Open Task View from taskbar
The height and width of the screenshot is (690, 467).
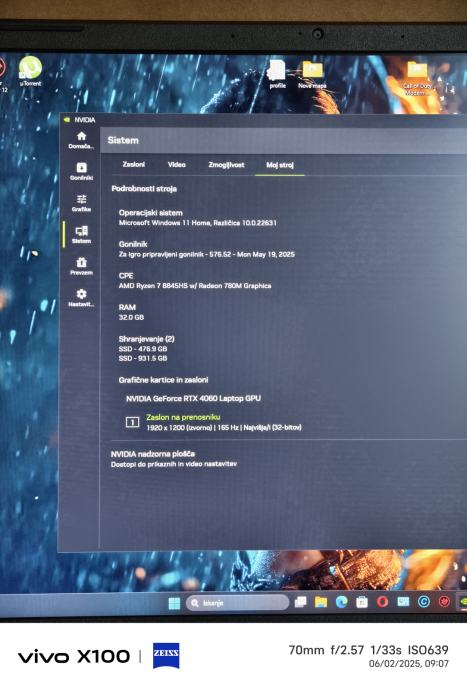coord(301,602)
